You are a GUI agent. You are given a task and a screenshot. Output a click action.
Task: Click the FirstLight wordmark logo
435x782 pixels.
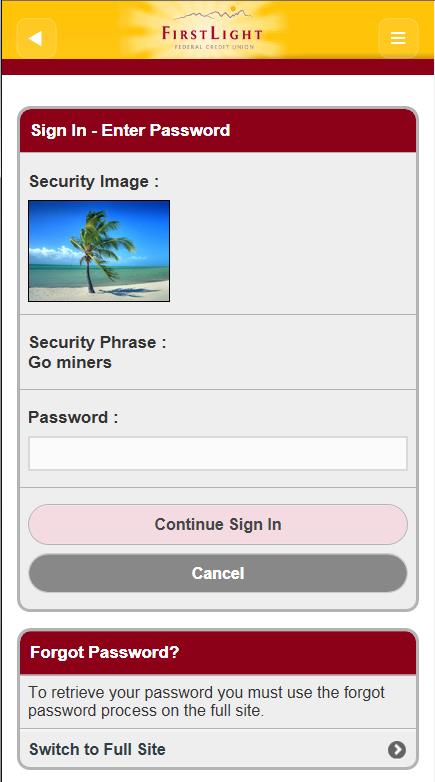pyautogui.click(x=213, y=34)
